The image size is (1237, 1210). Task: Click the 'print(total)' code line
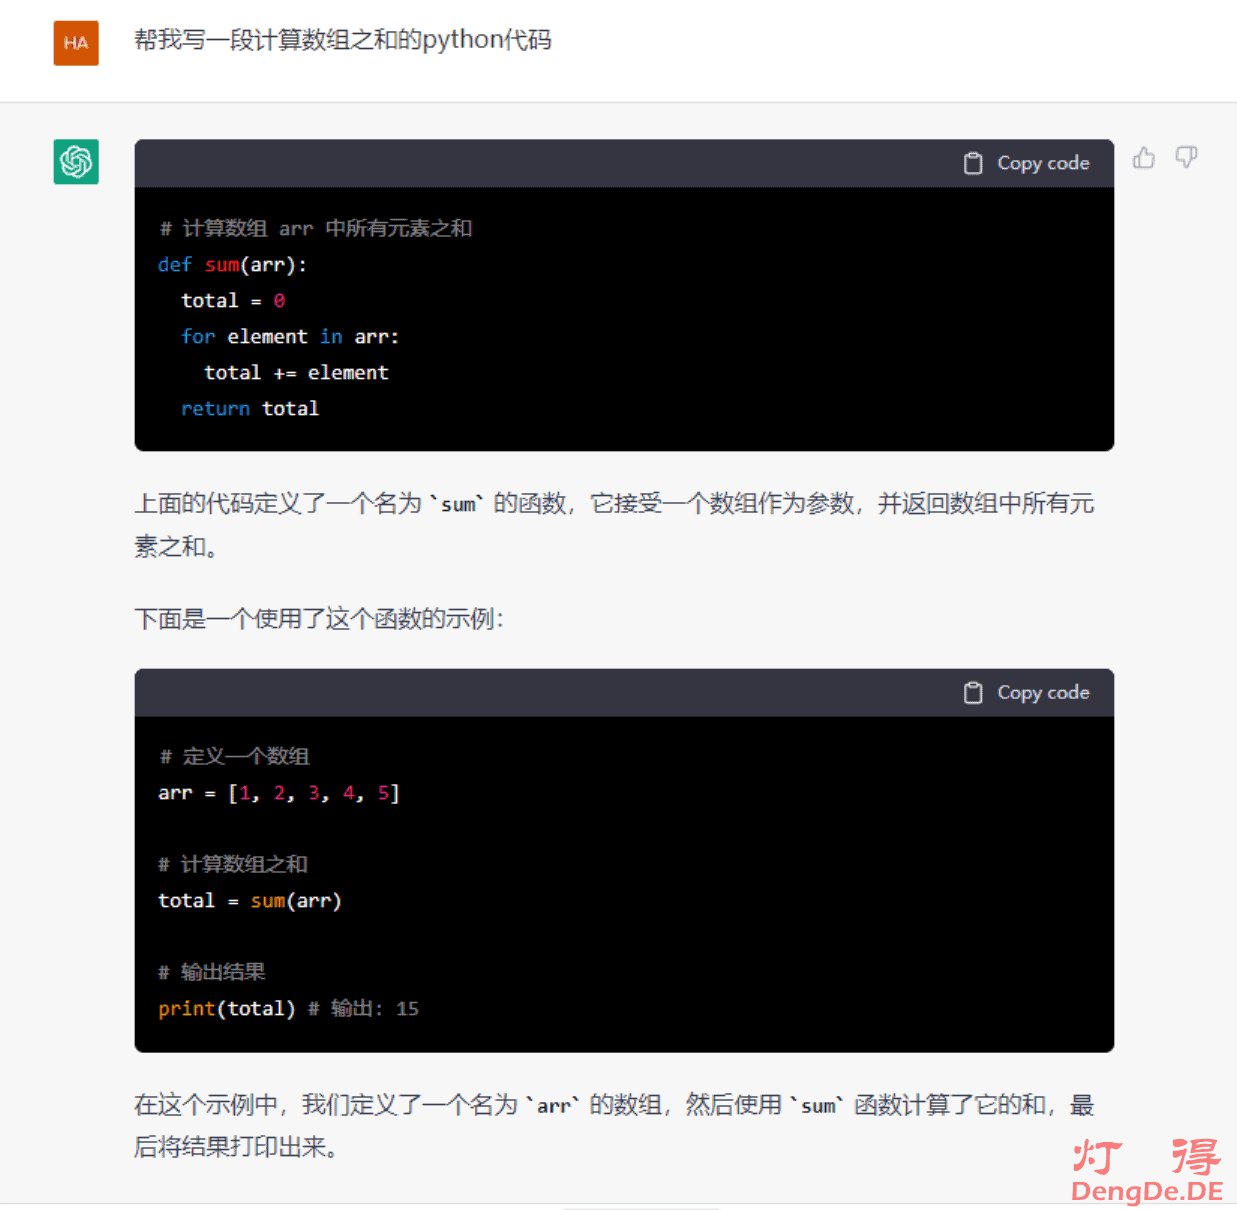[227, 1009]
